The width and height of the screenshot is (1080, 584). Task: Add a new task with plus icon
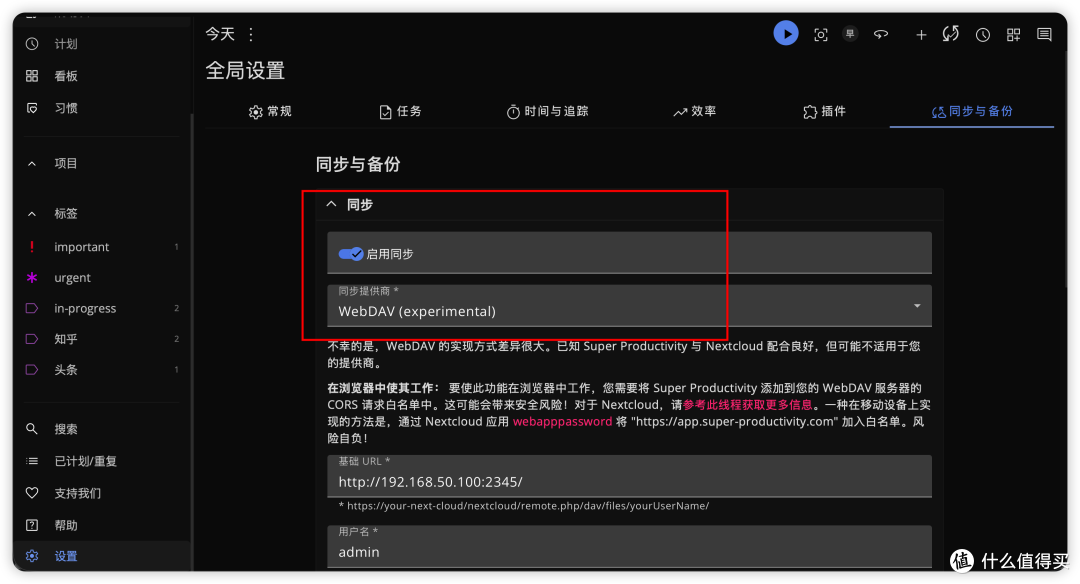(921, 34)
